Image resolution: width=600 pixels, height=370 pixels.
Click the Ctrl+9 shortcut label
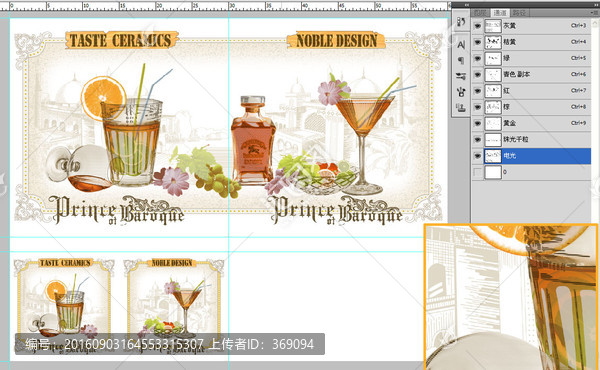pos(579,123)
